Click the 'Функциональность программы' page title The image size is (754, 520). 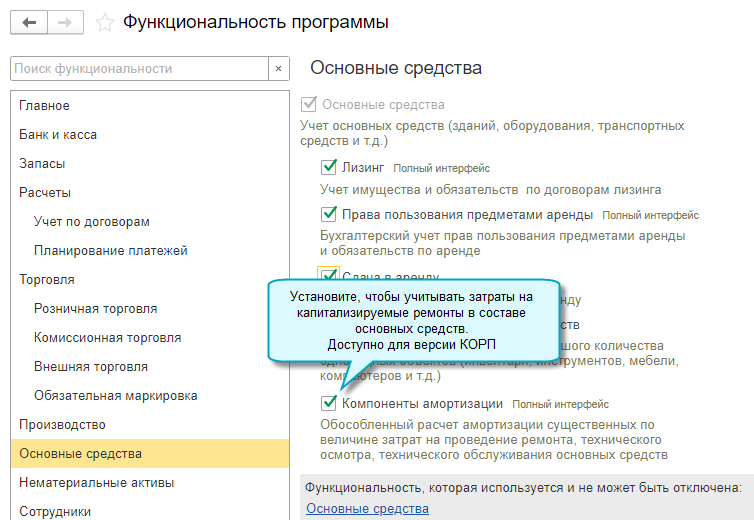point(256,22)
